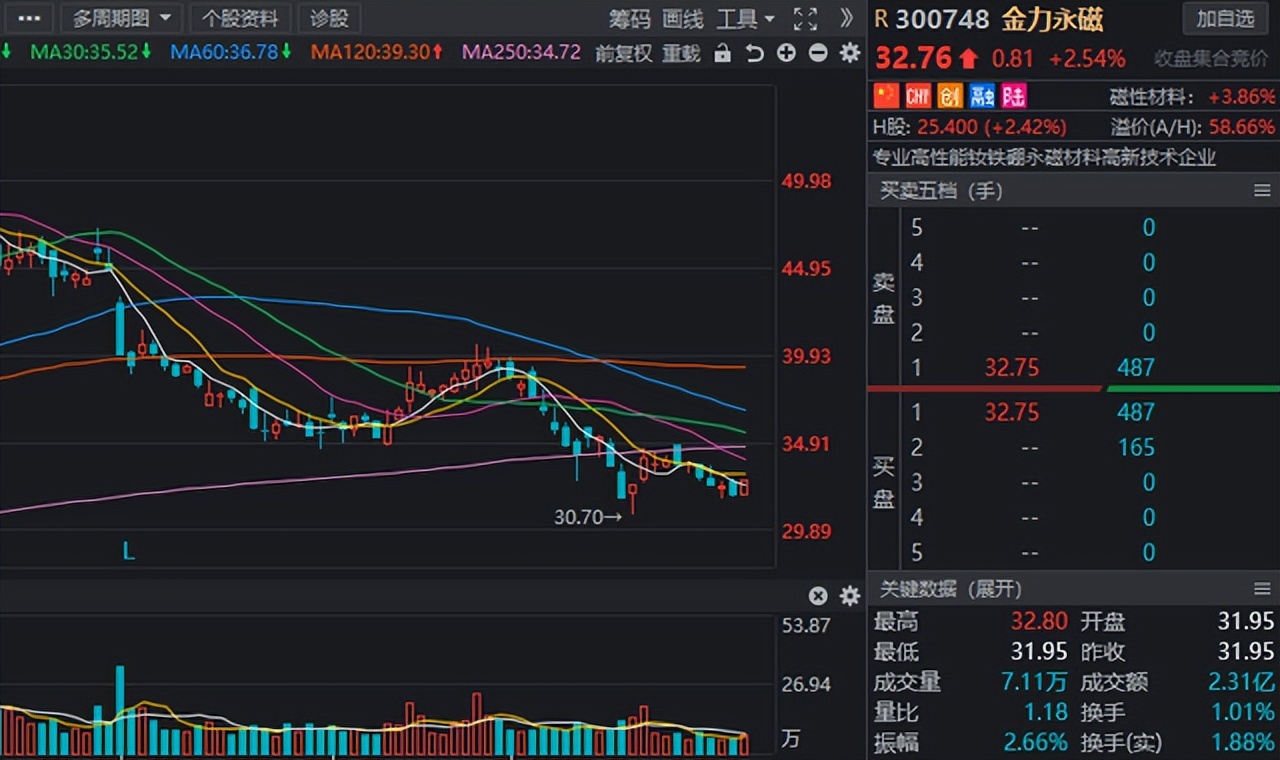Open volume panel settings gear
The height and width of the screenshot is (760, 1280).
pos(850,596)
